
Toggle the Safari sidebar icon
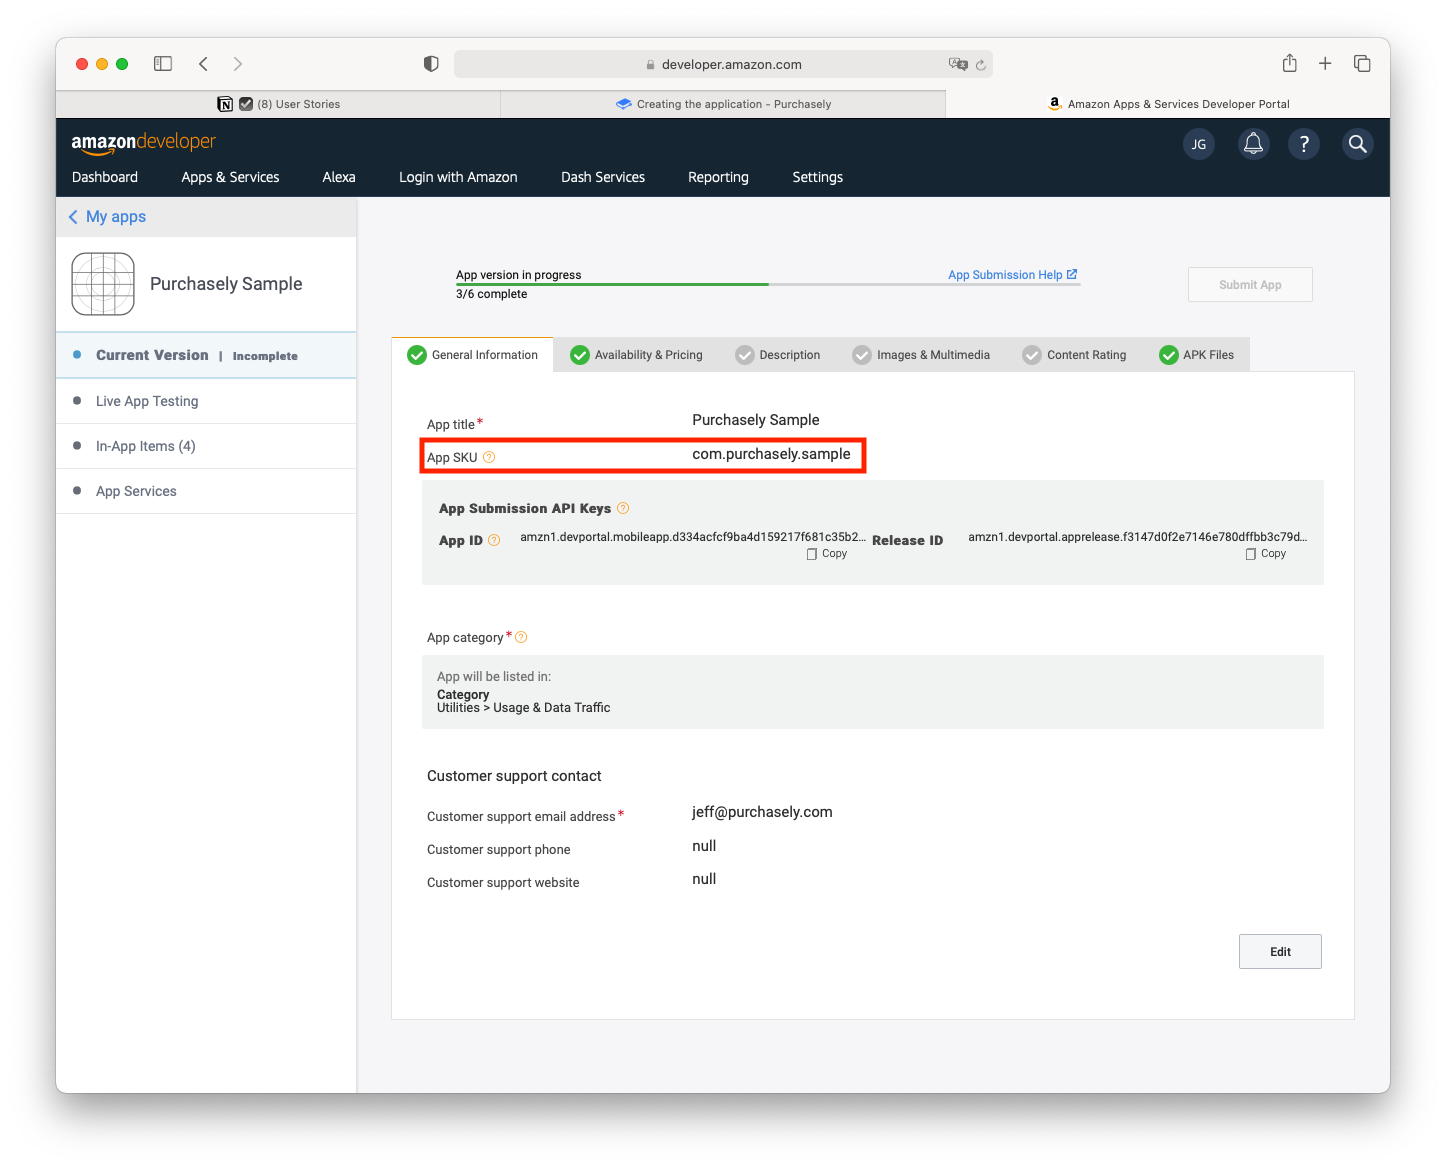pos(163,64)
